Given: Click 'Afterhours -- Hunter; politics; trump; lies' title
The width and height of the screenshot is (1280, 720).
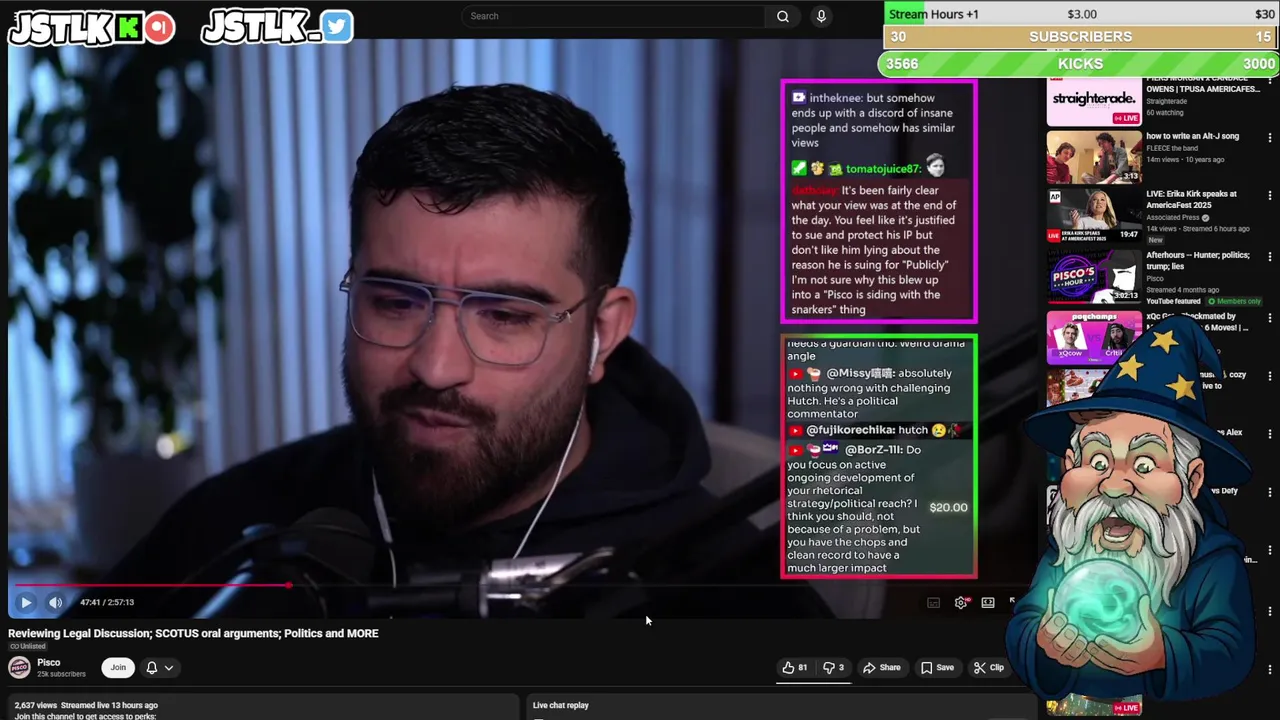Looking at the screenshot, I should pos(1197,260).
